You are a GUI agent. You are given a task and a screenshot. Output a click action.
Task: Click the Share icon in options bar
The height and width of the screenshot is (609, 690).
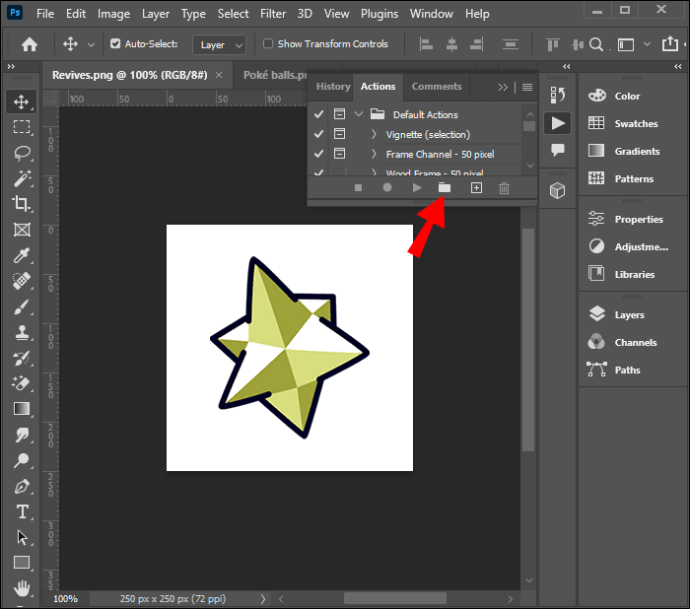pos(670,44)
